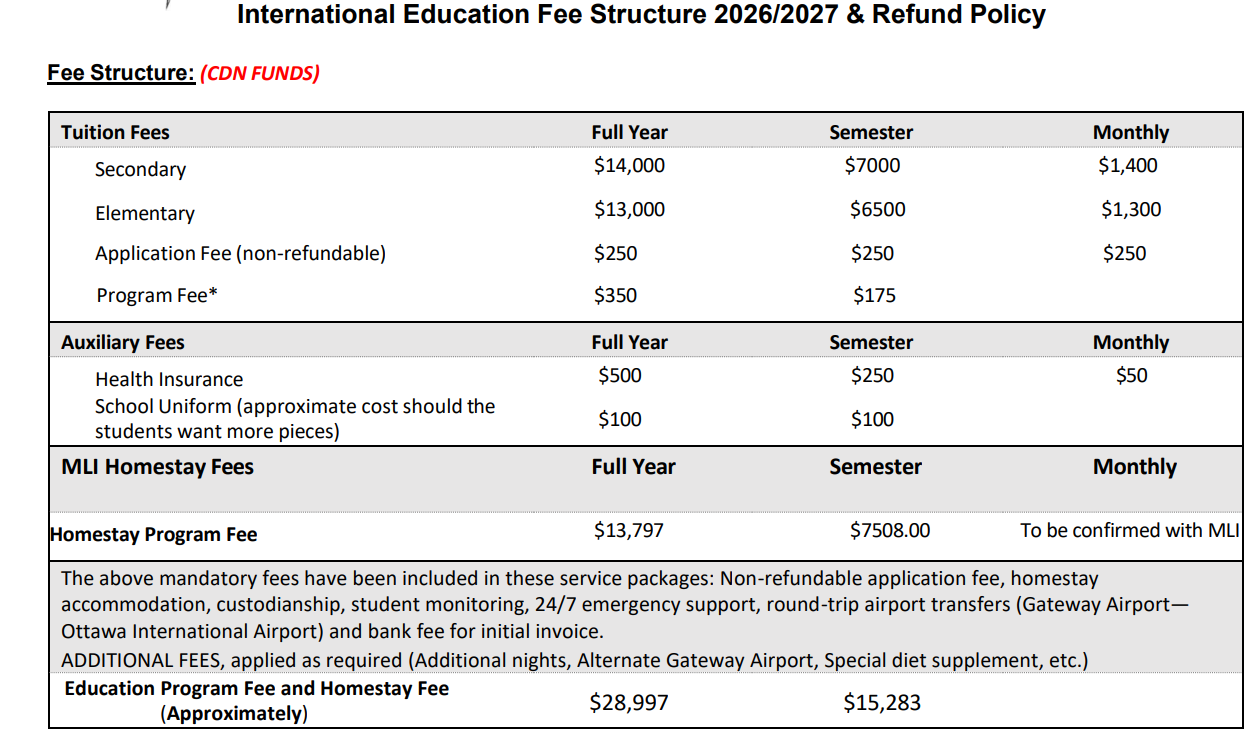The width and height of the screenshot is (1246, 729).
Task: Click the document title International Education Fee Structure
Action: [x=641, y=15]
